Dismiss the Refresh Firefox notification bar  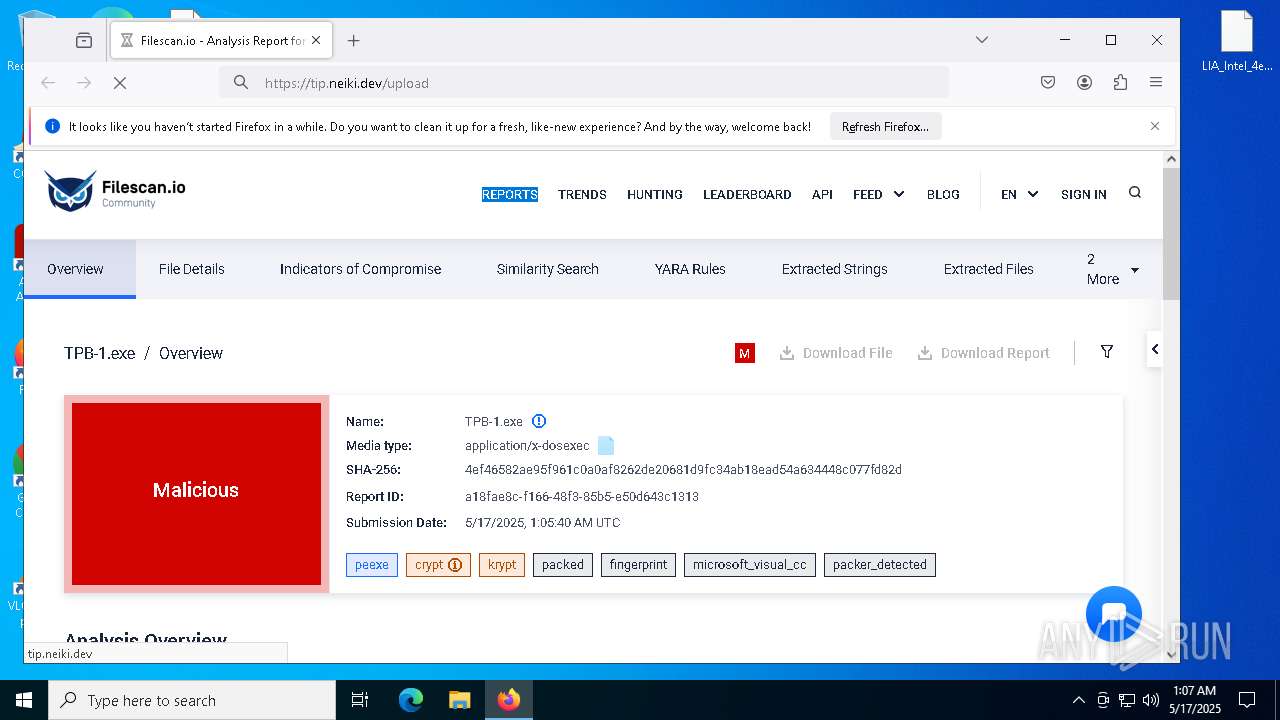[x=1155, y=126]
